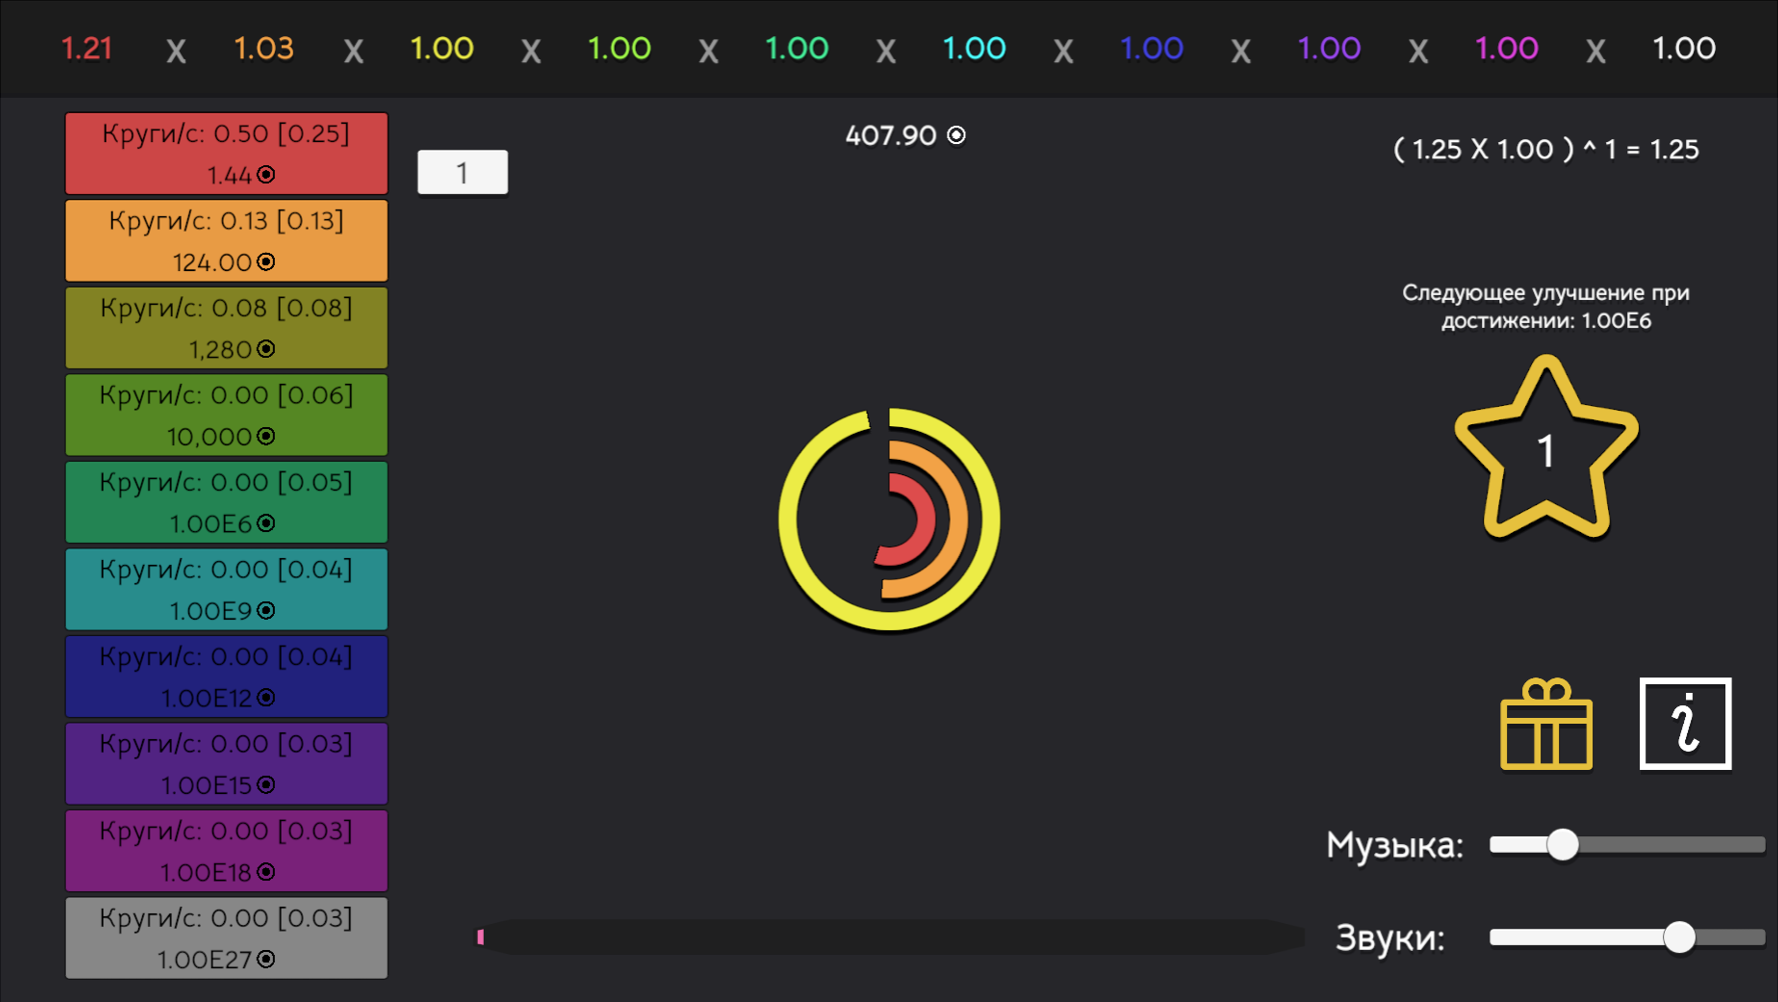This screenshot has height=1002, width=1778.
Task: Buy the orange upgrade costing 124.00
Action: click(226, 240)
